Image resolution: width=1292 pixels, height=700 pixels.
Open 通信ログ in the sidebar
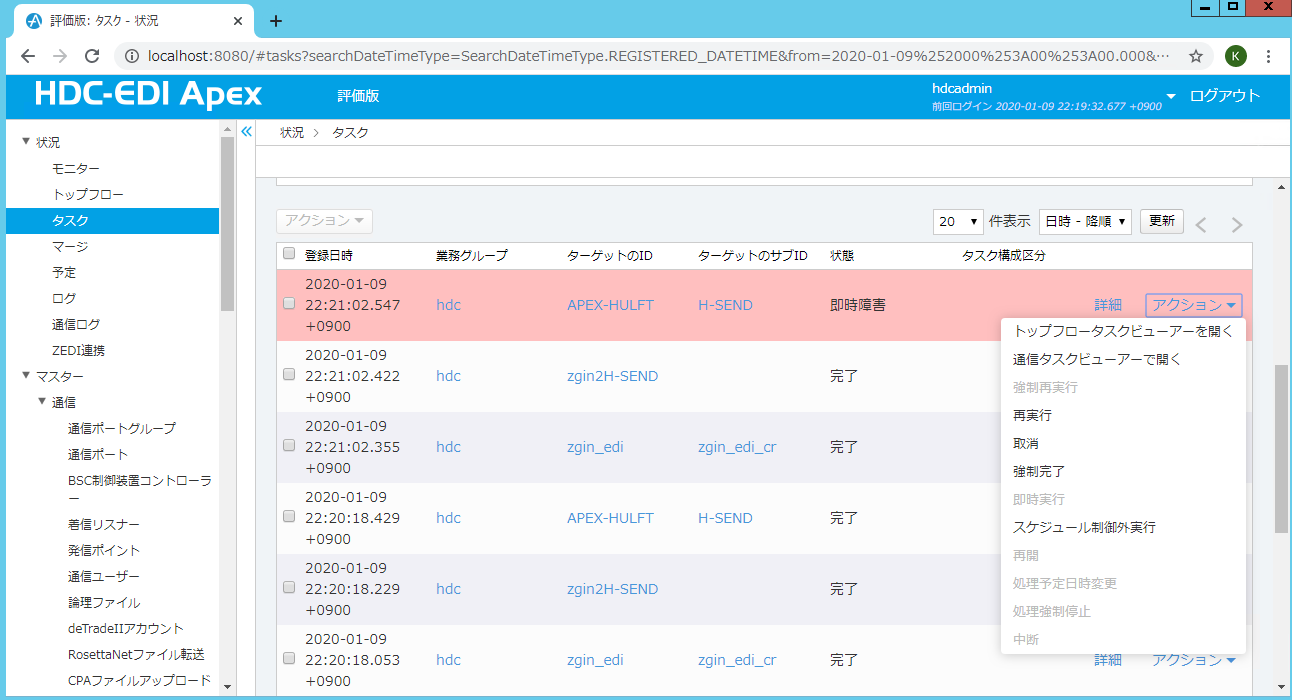click(76, 324)
